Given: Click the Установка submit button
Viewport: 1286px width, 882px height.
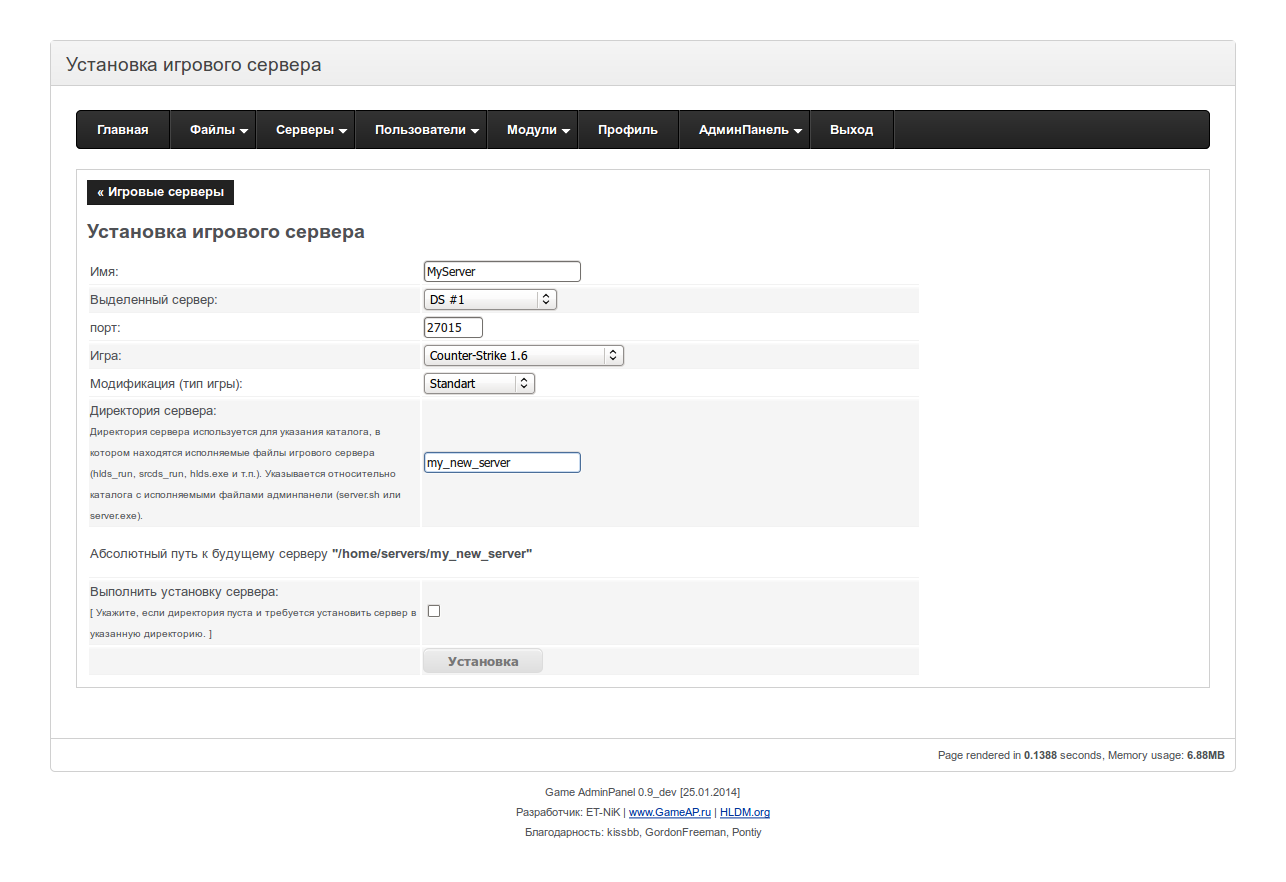Looking at the screenshot, I should pyautogui.click(x=483, y=661).
